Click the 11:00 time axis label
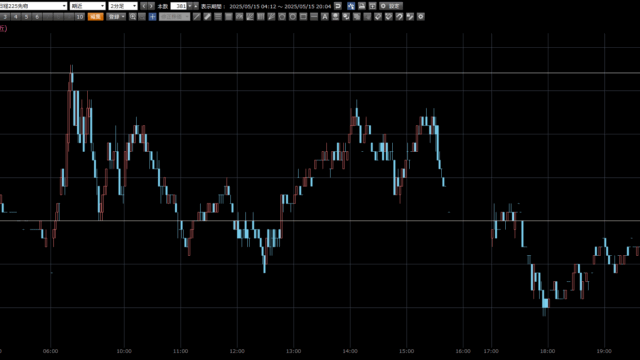This screenshot has height=360, width=640. 180,351
